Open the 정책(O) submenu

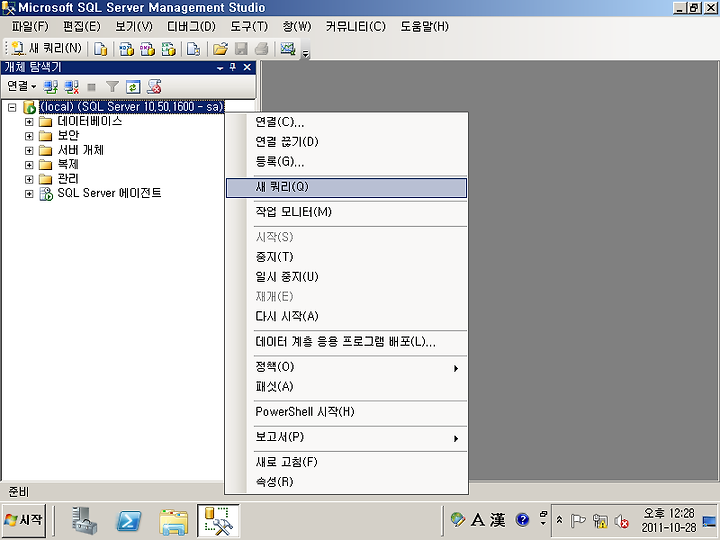347,367
